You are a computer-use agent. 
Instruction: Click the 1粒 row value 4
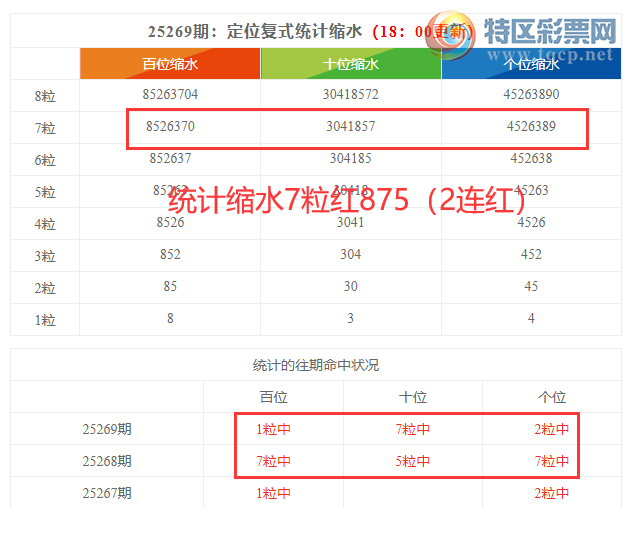click(x=531, y=318)
